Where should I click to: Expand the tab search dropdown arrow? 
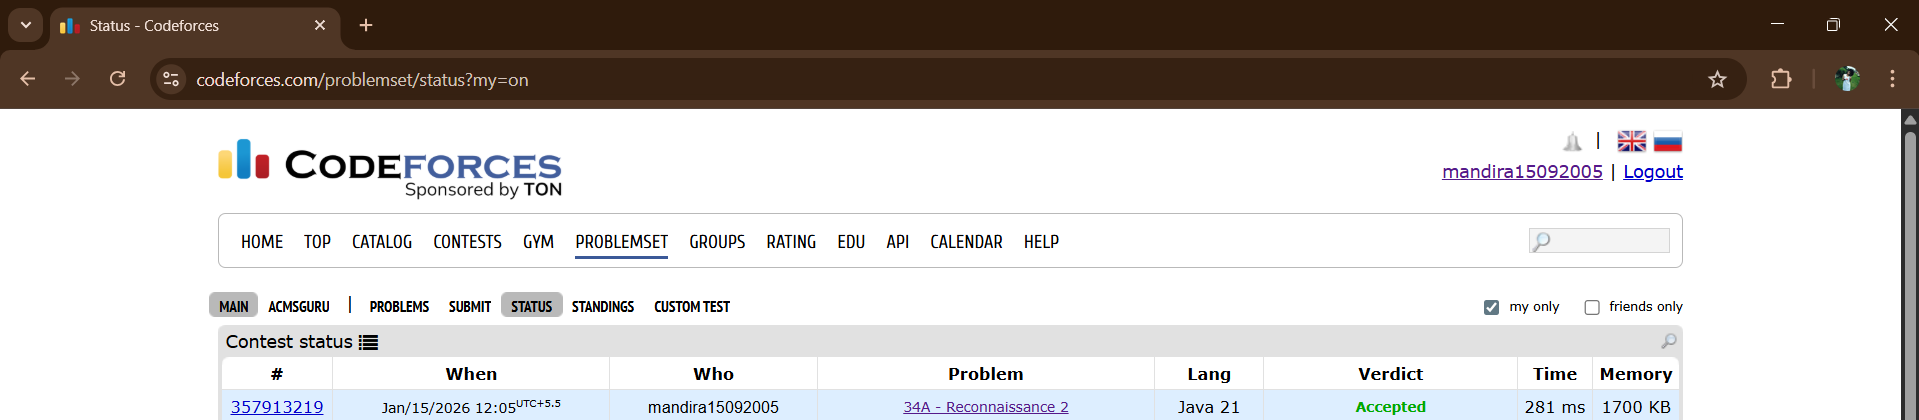pos(26,25)
